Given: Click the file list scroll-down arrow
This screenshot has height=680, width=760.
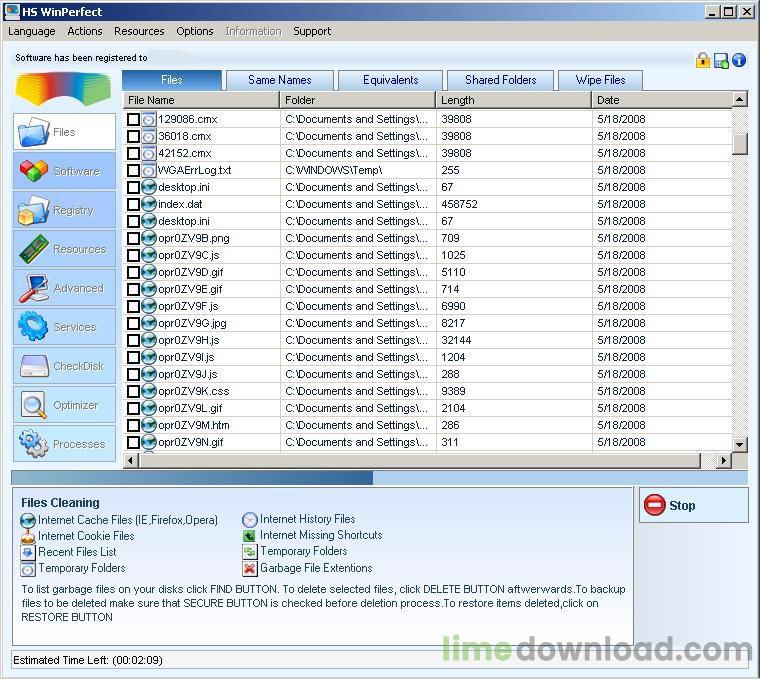Looking at the screenshot, I should click(x=740, y=443).
